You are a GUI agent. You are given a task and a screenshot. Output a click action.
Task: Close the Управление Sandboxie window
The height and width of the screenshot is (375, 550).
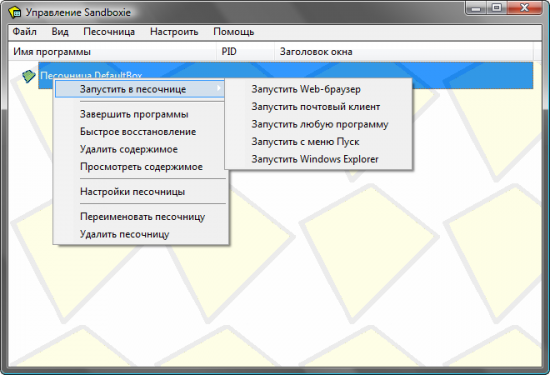coord(524,8)
